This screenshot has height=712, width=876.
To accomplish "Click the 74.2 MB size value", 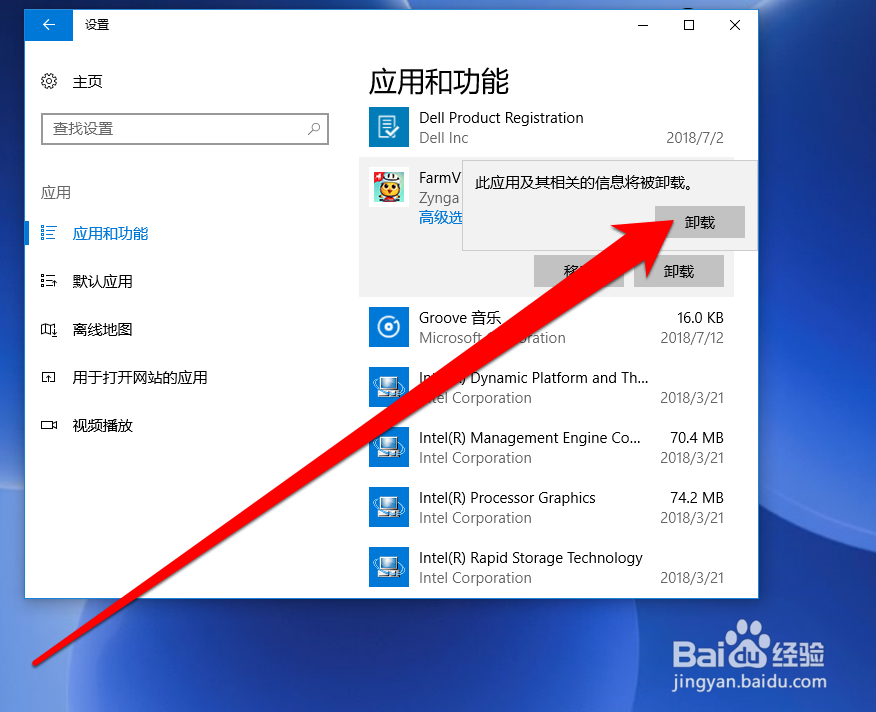I will tap(697, 497).
